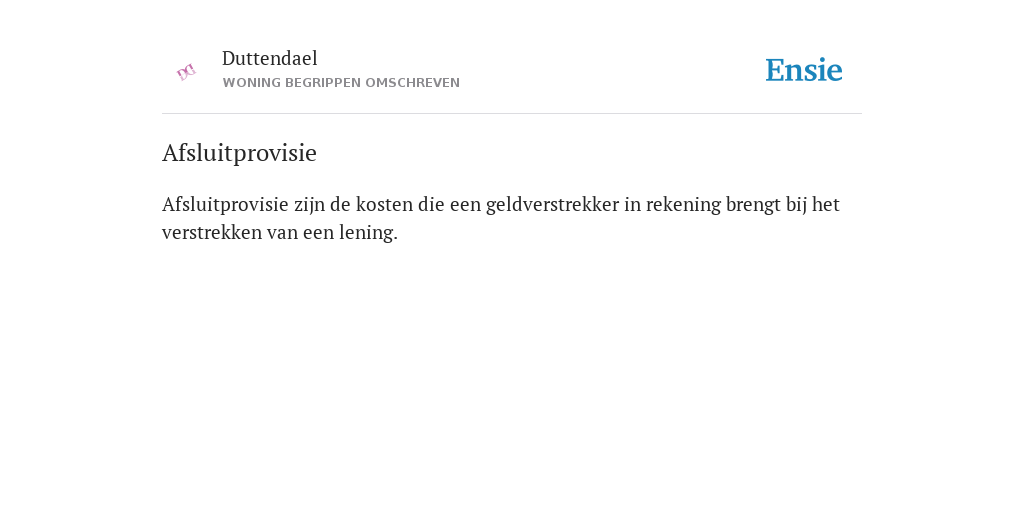The width and height of the screenshot is (1024, 512).
Task: Click the word 'rekening' in the paragraph
Action: (683, 204)
